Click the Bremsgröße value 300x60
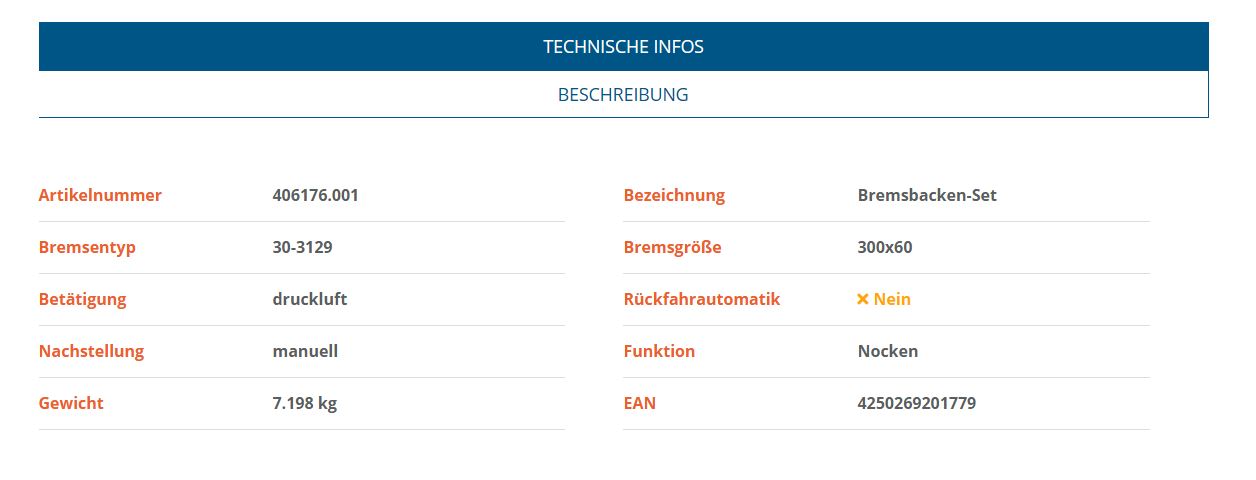The image size is (1256, 480). tap(885, 247)
